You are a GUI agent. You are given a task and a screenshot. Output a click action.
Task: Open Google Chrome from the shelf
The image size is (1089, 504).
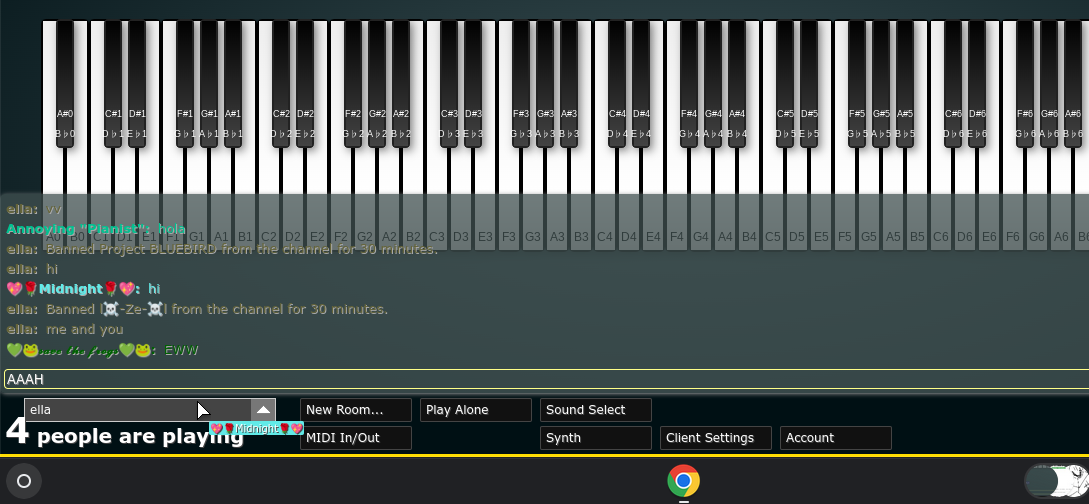click(683, 480)
